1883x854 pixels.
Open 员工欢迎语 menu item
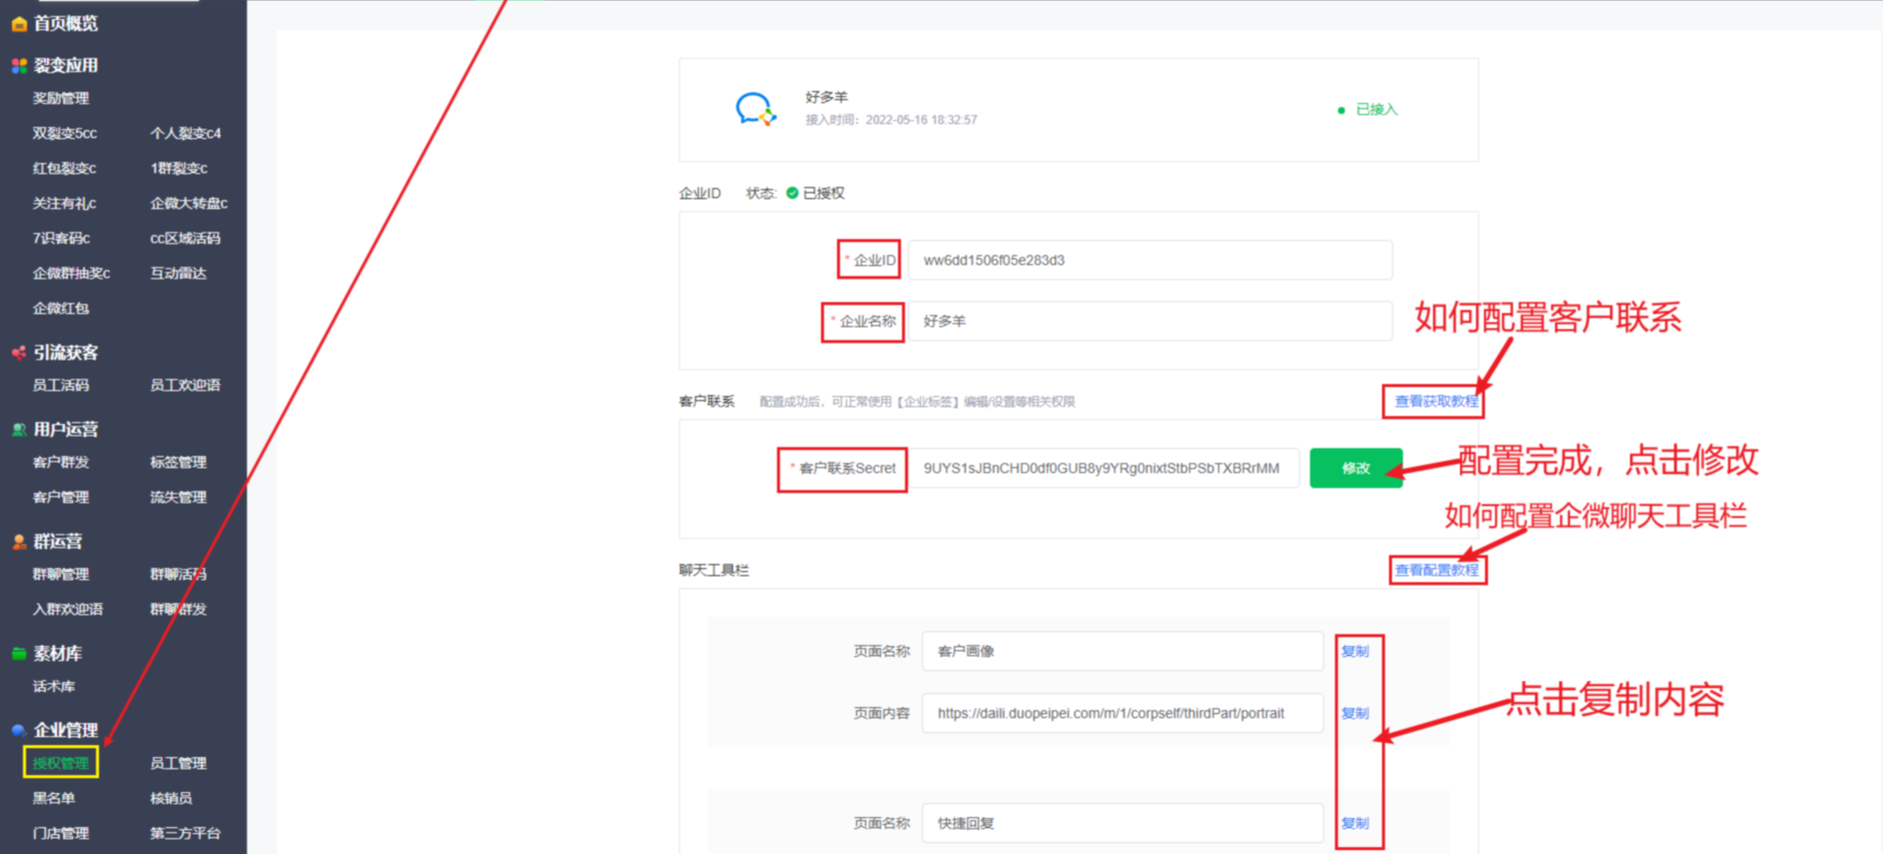(185, 385)
